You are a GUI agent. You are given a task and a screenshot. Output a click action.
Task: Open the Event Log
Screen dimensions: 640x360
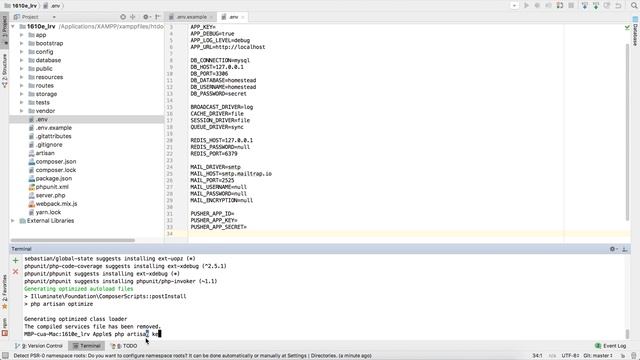click(611, 346)
